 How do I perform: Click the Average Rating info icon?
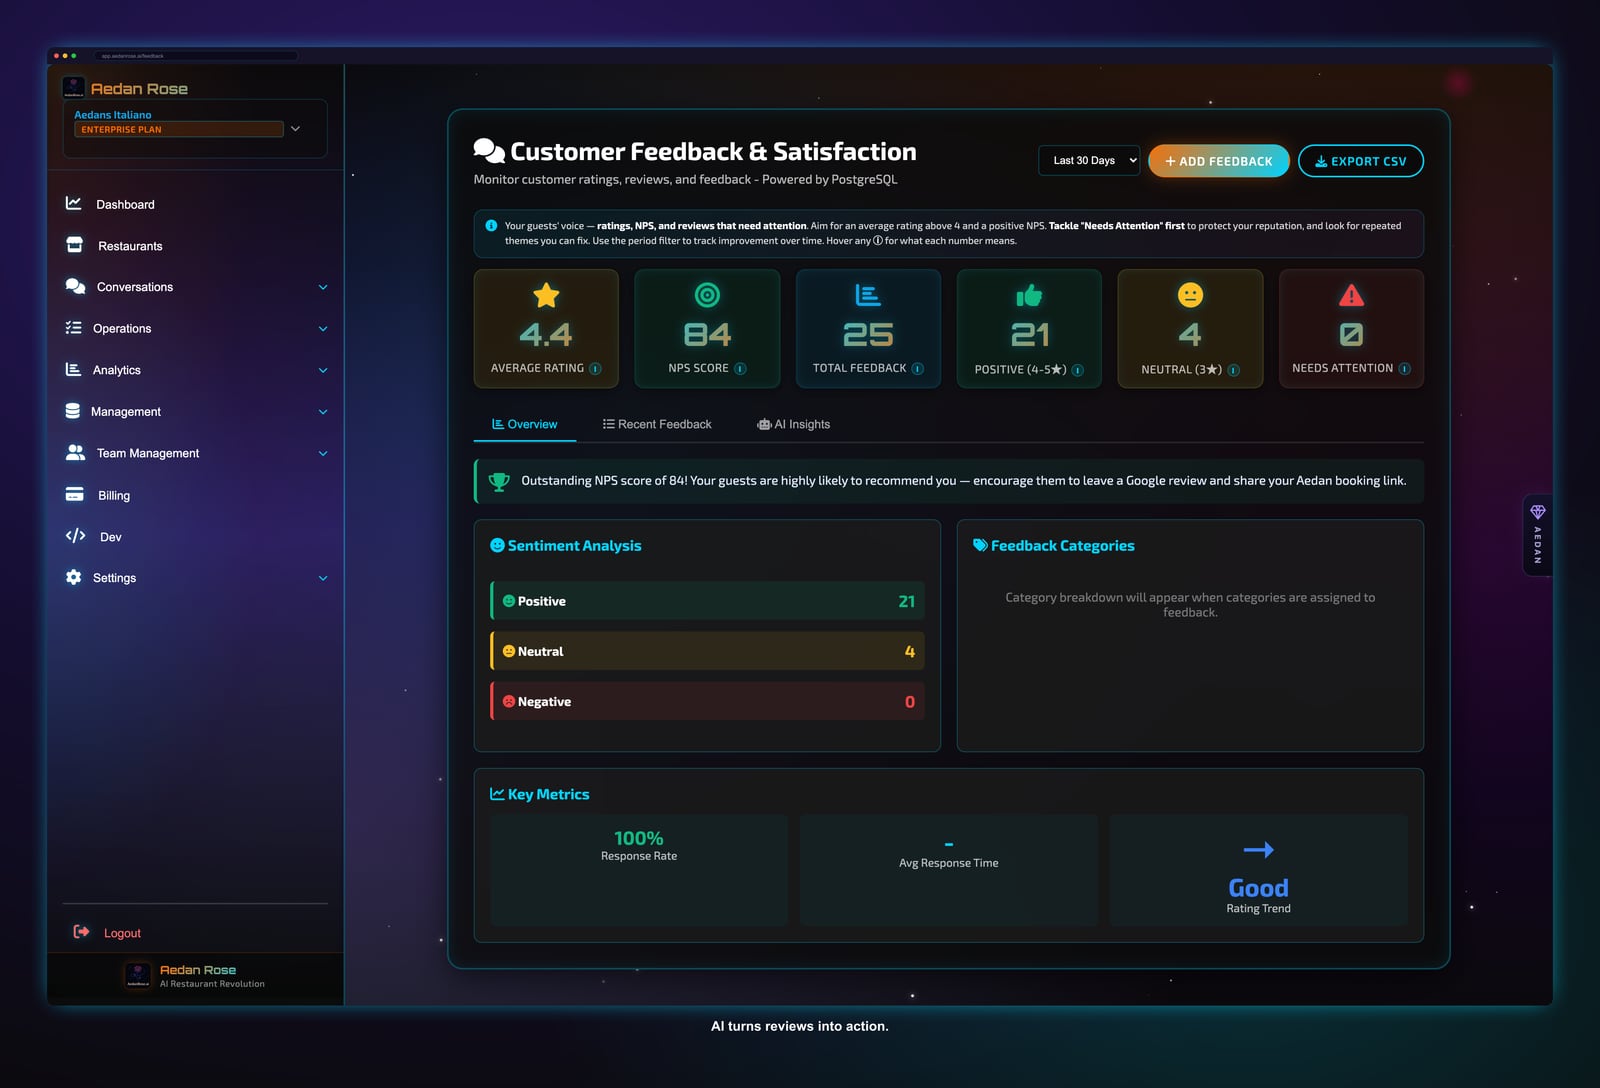click(x=595, y=369)
